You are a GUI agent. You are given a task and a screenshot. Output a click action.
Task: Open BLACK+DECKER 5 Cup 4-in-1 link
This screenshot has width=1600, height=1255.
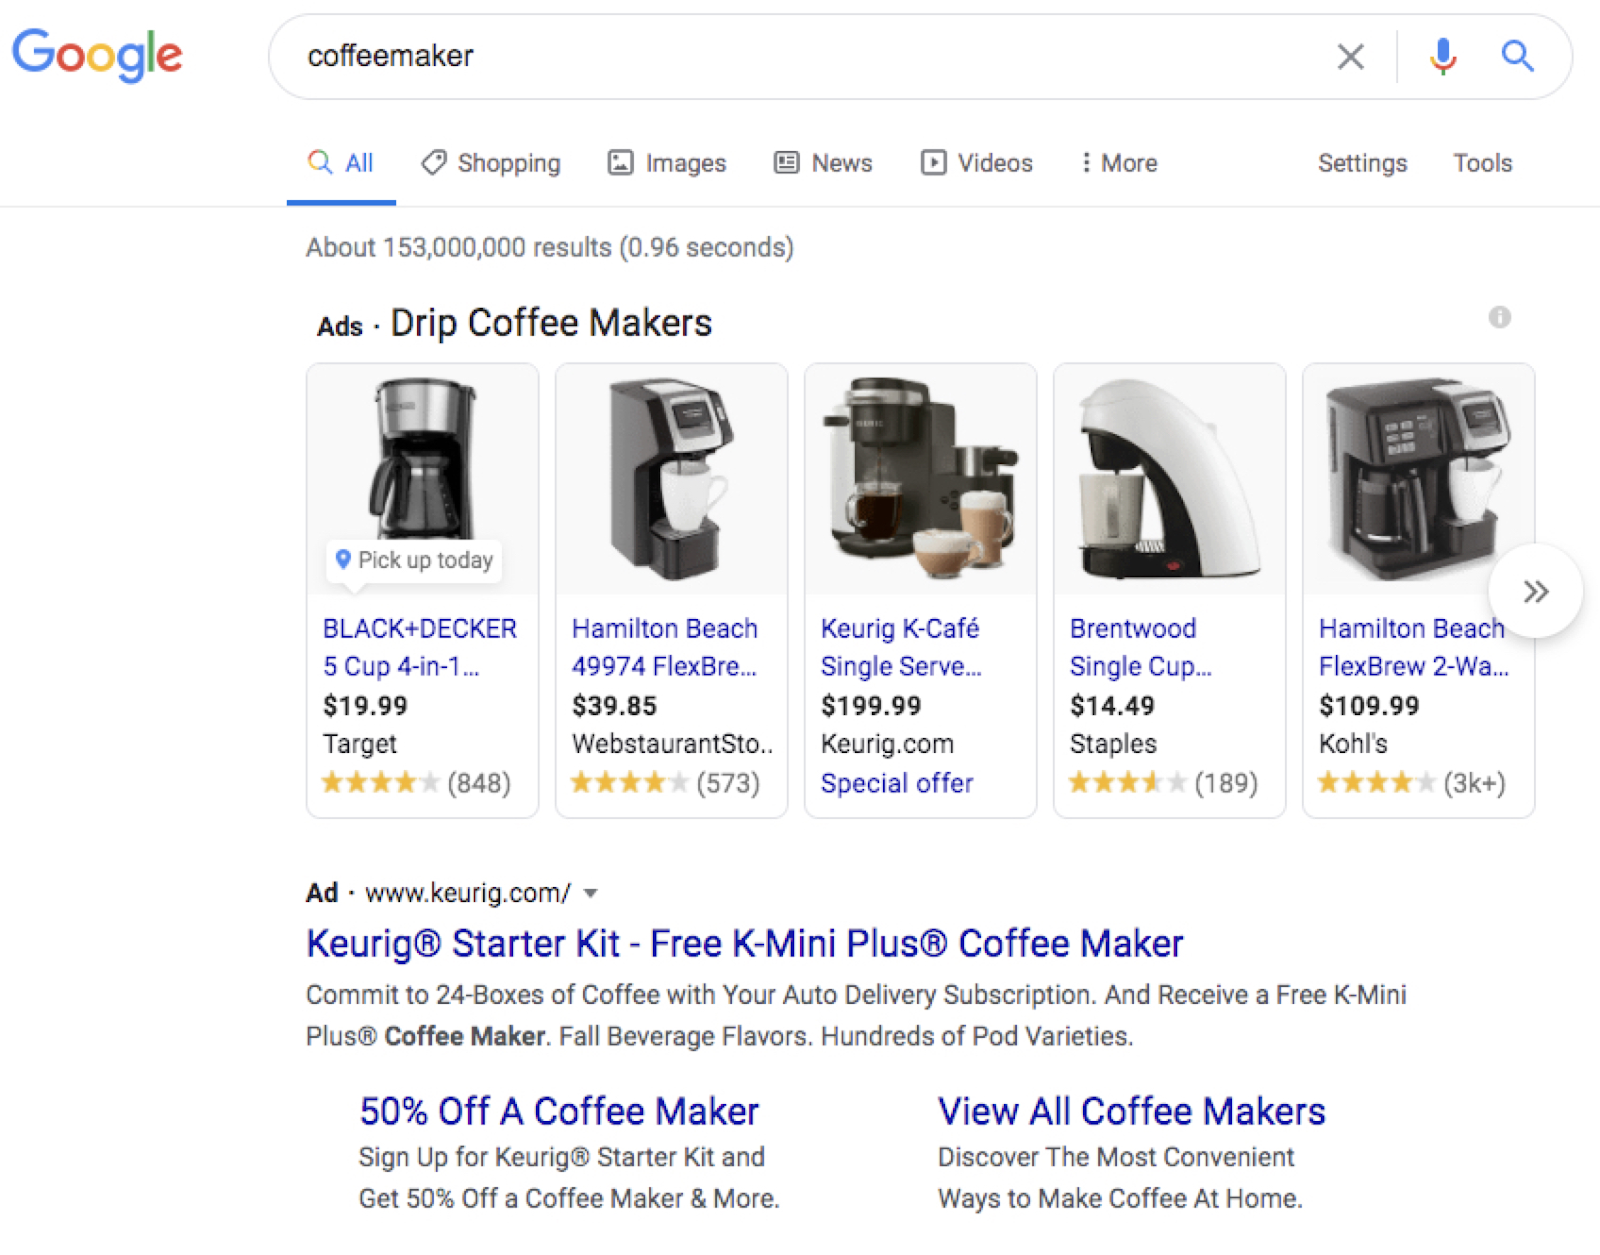coord(420,647)
